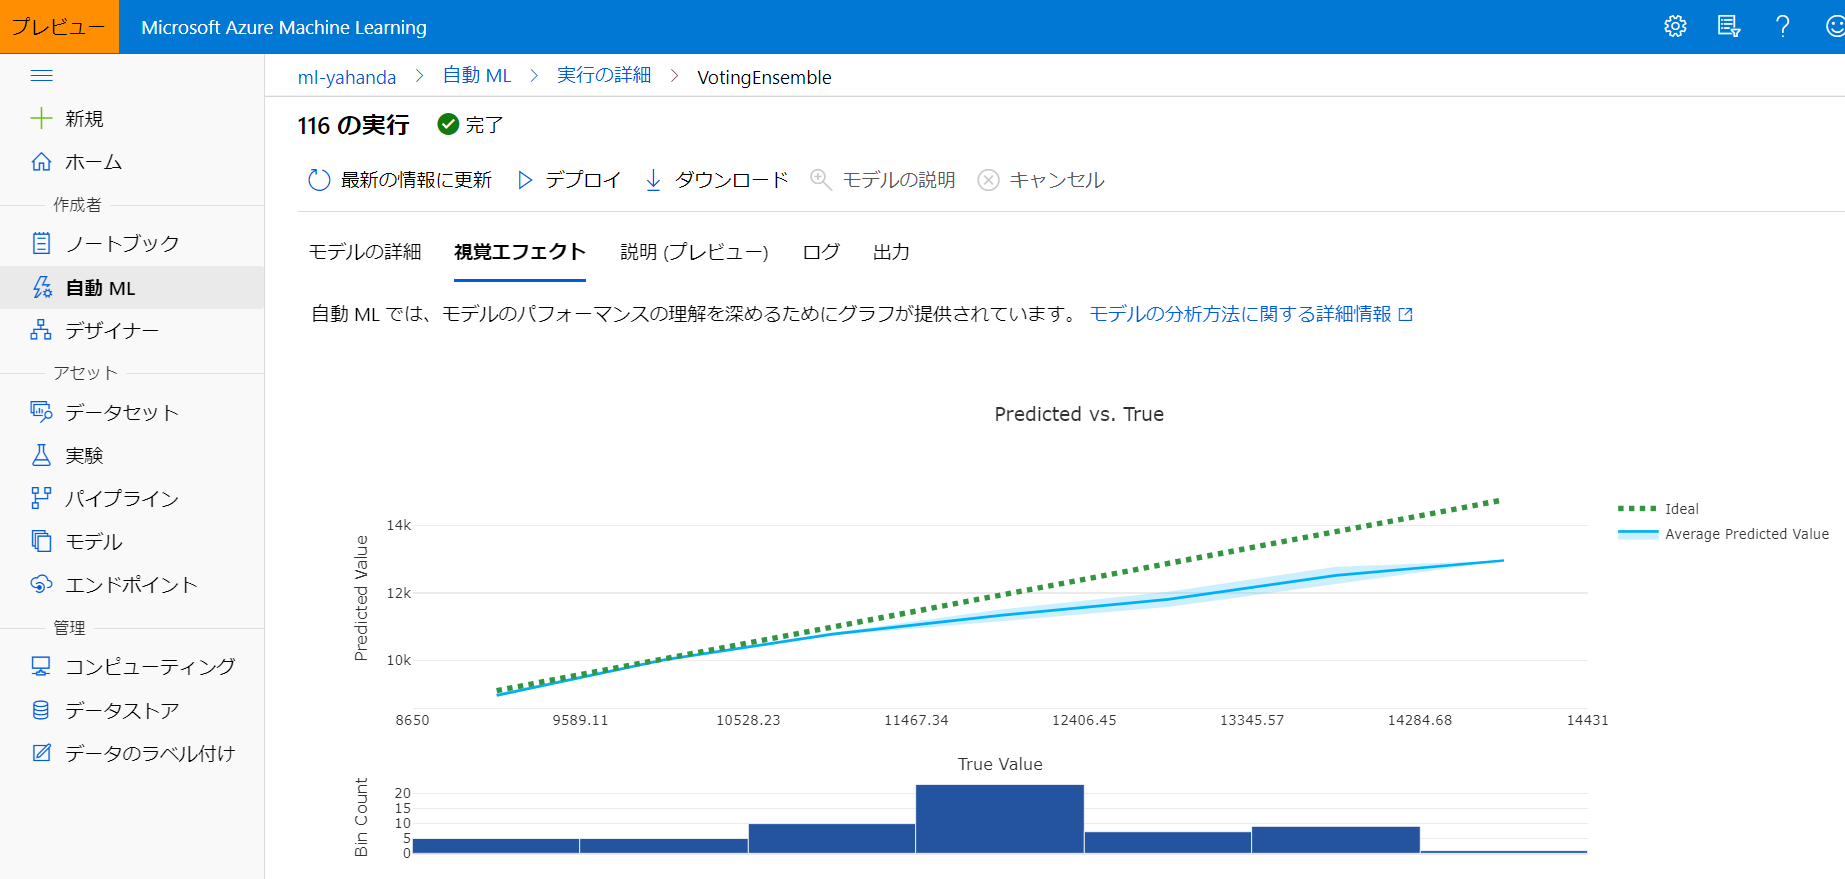The width and height of the screenshot is (1845, 879).
Task: Switch to the 出力 tab
Action: click(891, 252)
